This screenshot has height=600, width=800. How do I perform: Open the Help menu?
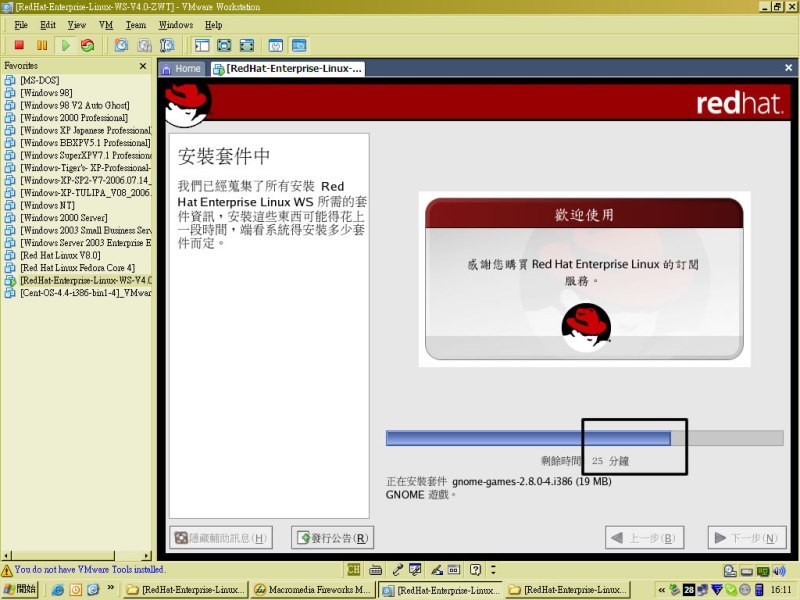213,25
